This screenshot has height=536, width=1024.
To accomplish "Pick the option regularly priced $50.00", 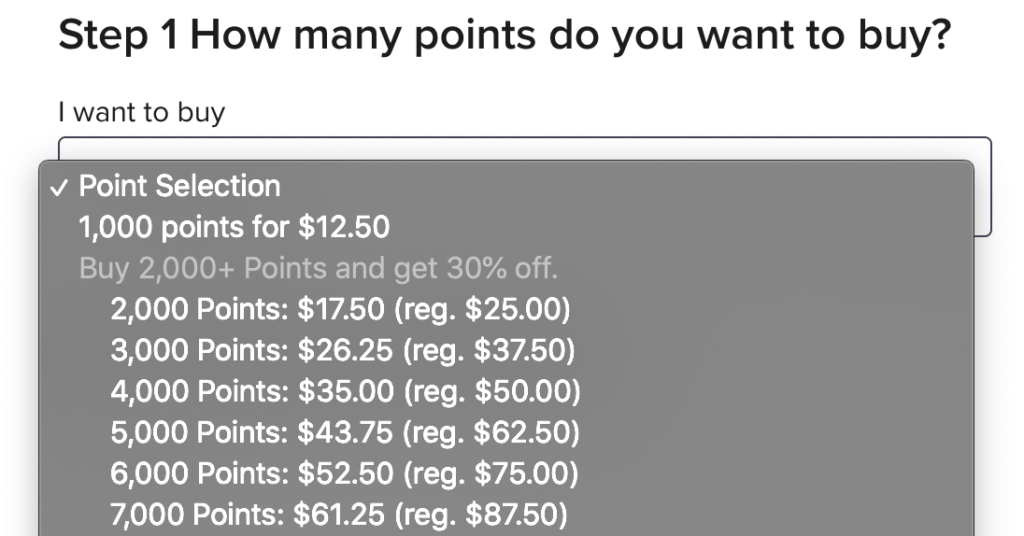I will click(x=345, y=392).
